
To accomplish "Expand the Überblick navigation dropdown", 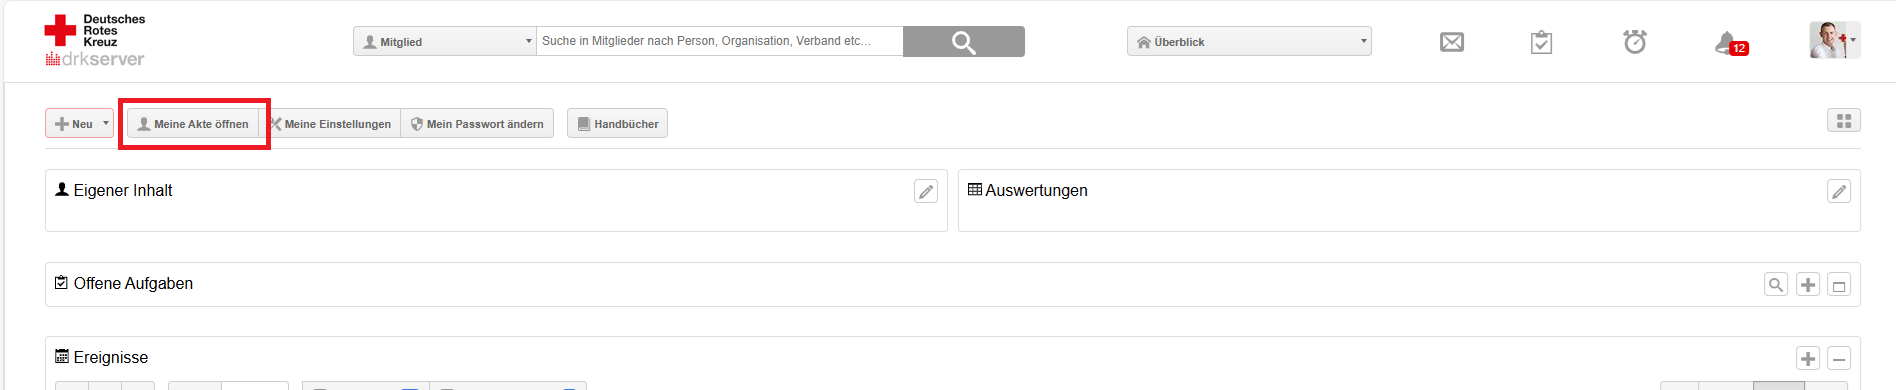I will [1249, 42].
